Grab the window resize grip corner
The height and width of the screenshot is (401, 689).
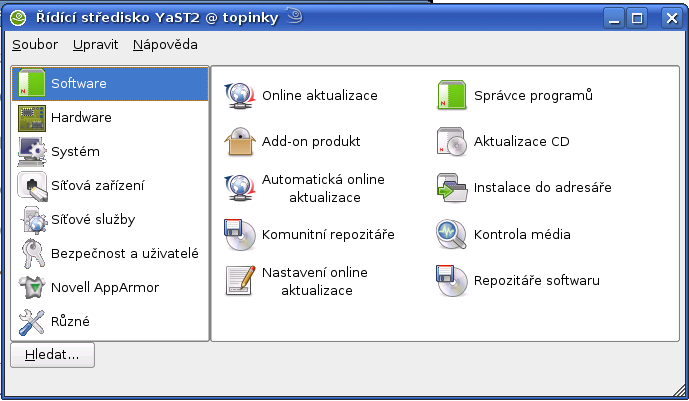[x=679, y=390]
